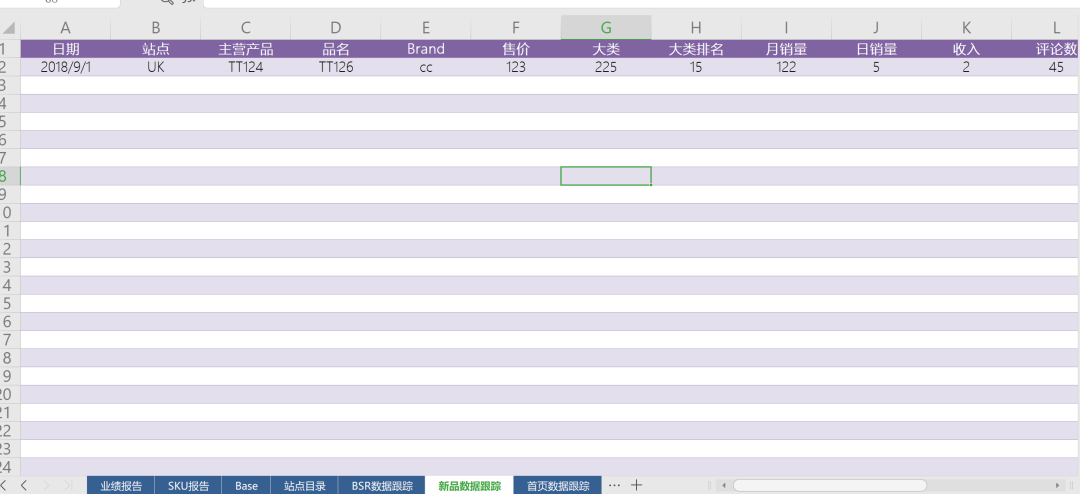The height and width of the screenshot is (494, 1080).
Task: Select the cell containing TT126
Action: 335,67
